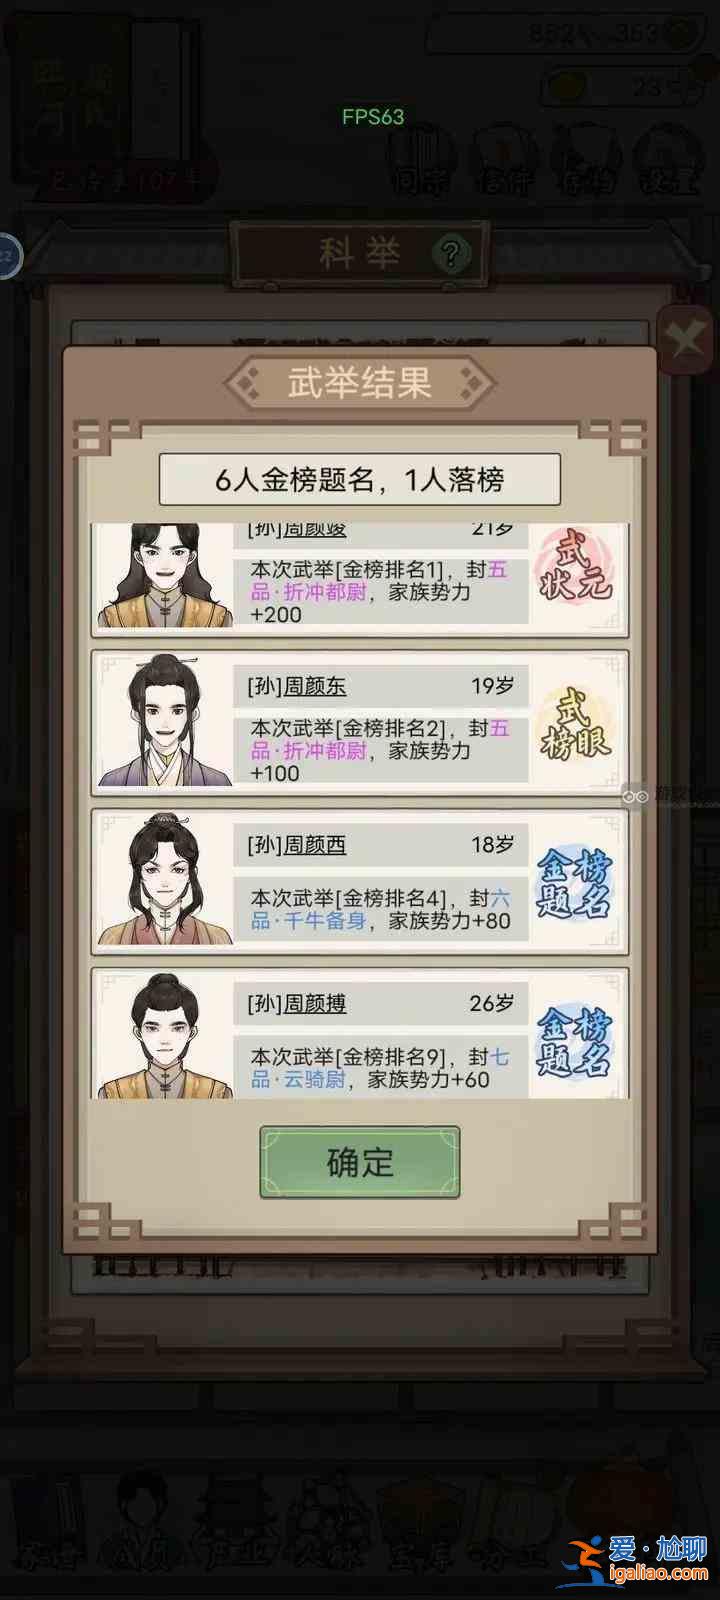Screen dimensions: 720x1600
Task: Tap 金榜题名 badge for 周颜西
Action: coord(574,885)
